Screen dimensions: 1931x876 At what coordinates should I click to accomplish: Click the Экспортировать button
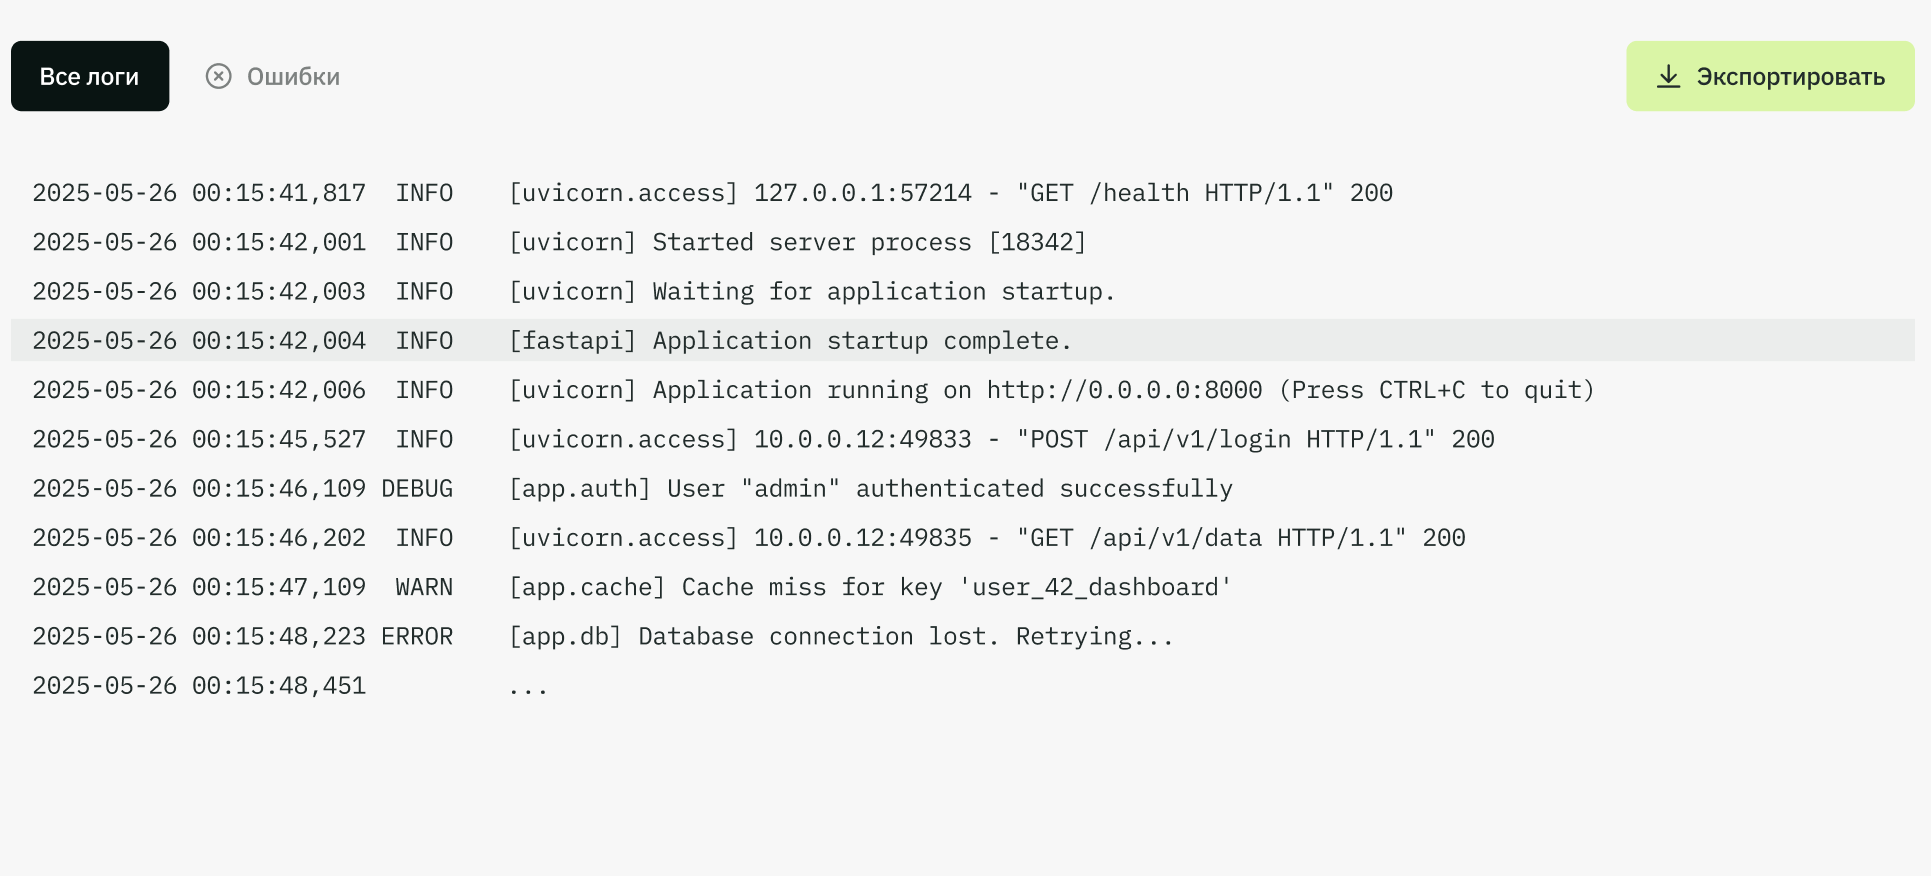coord(1770,76)
